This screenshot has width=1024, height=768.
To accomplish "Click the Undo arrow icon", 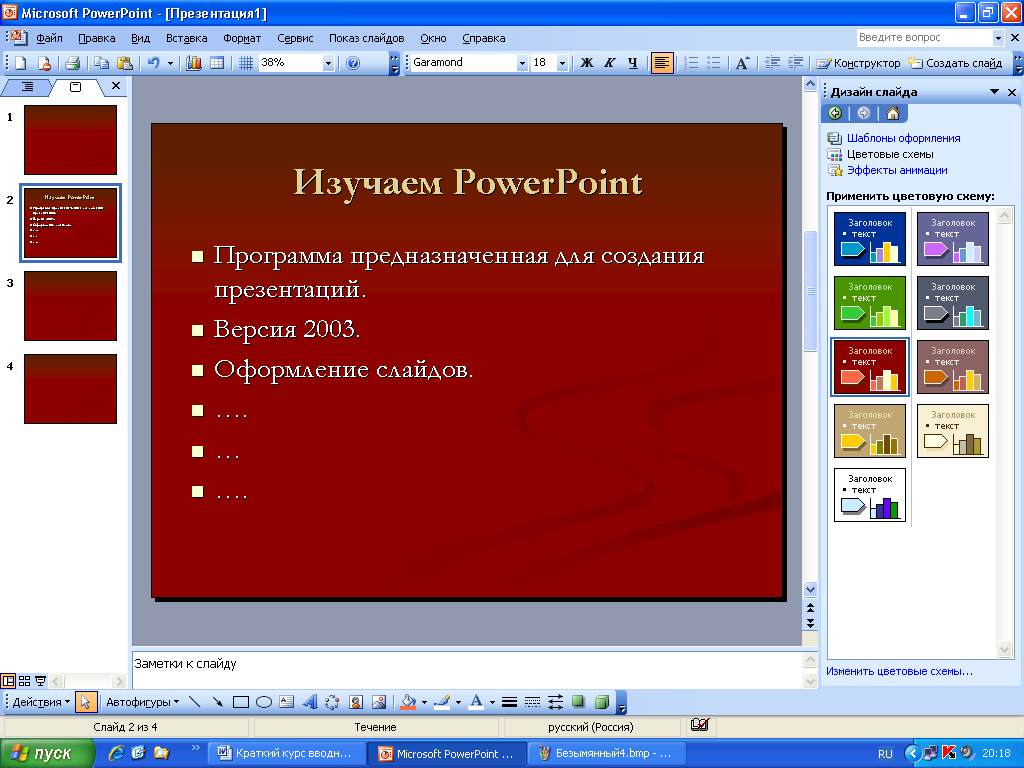I will point(153,63).
